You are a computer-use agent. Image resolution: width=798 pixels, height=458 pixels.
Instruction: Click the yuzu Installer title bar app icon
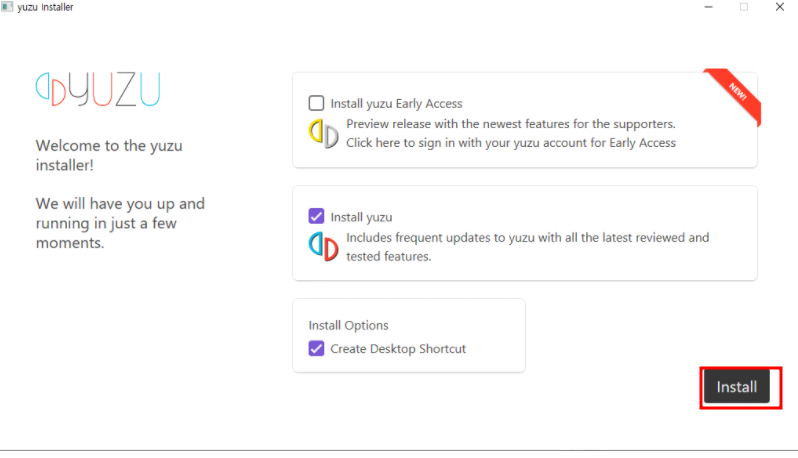[7, 7]
